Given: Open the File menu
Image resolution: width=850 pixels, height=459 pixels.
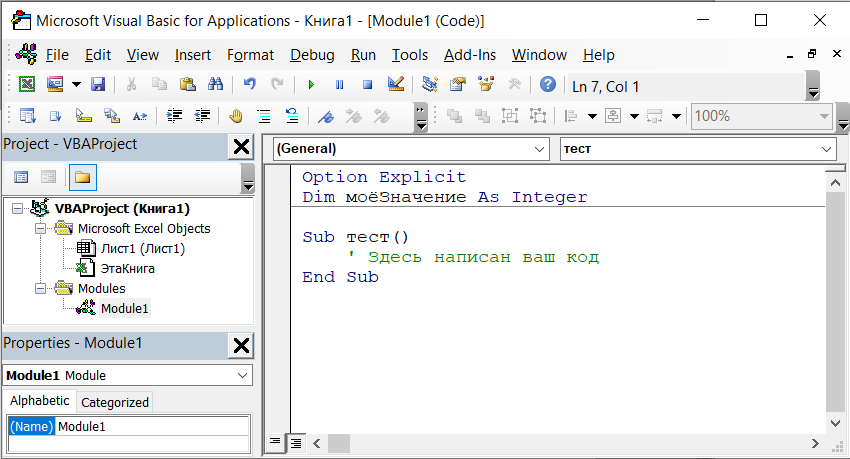Looking at the screenshot, I should point(57,55).
